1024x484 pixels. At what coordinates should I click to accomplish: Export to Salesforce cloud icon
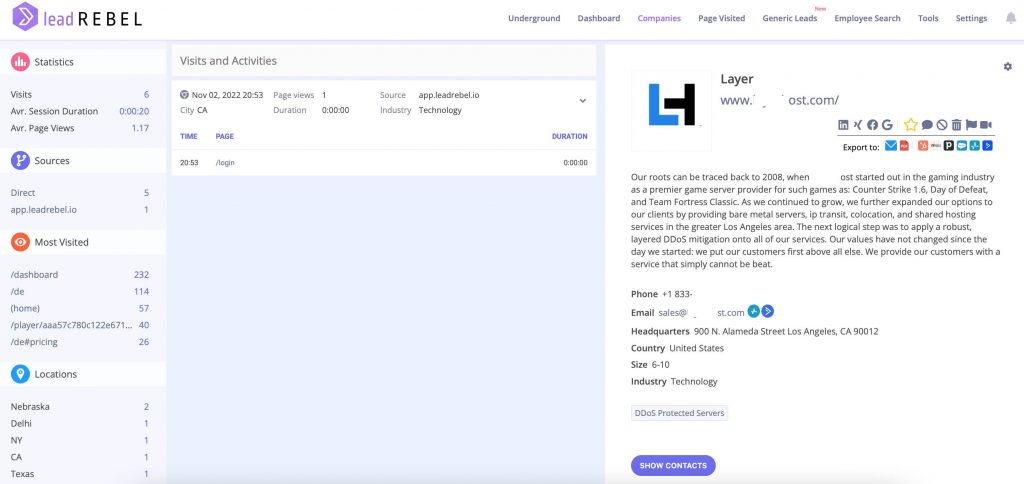point(962,146)
